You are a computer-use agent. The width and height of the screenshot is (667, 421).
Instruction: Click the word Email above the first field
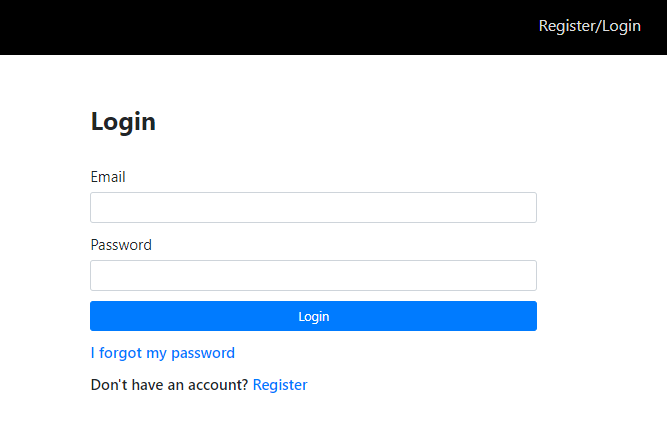tap(108, 177)
